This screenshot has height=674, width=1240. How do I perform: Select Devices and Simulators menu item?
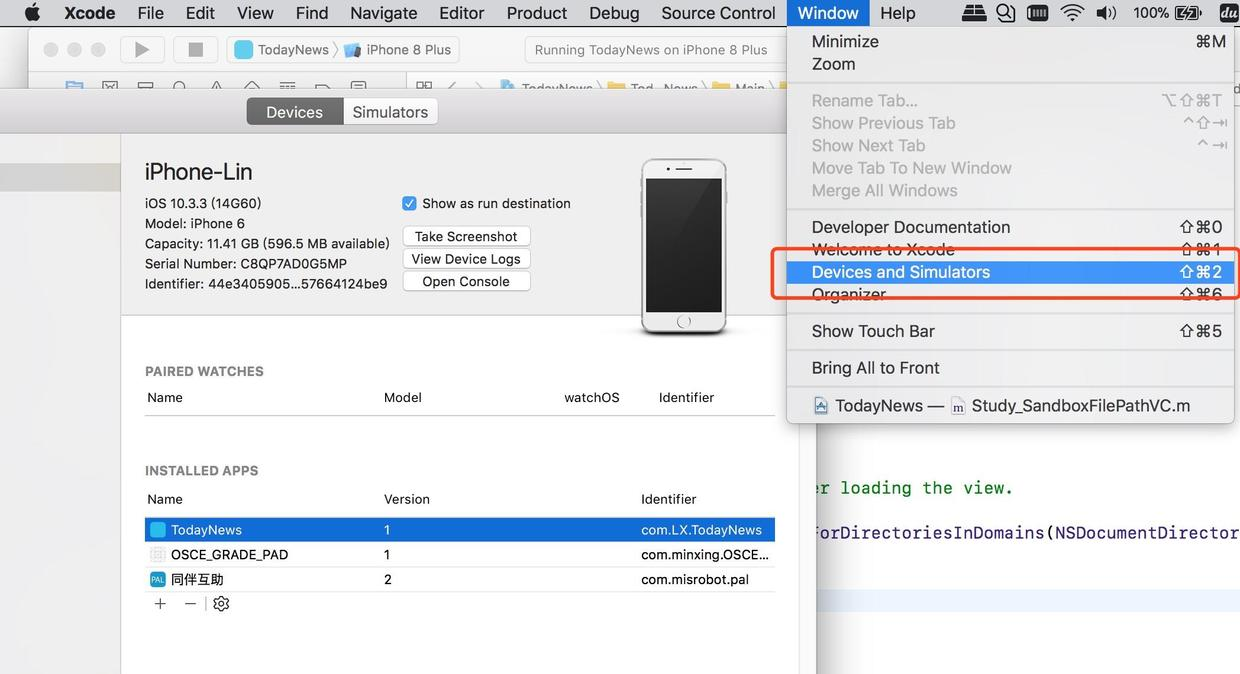coord(1010,272)
